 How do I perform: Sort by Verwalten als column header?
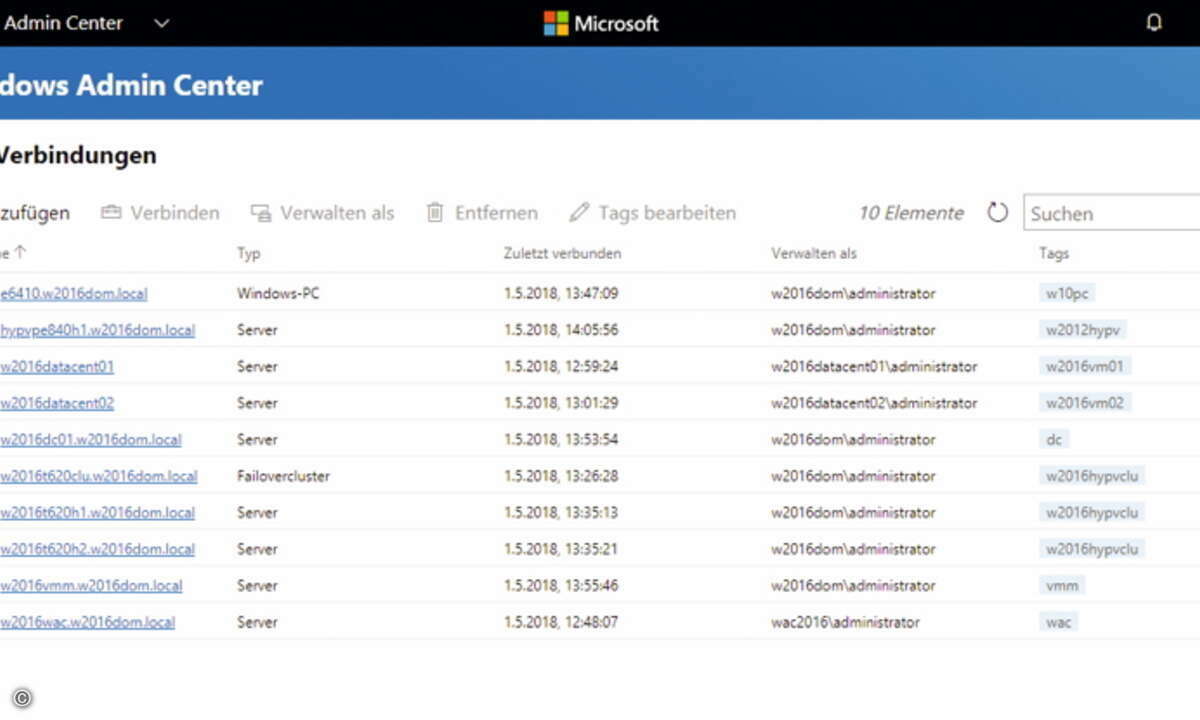814,254
